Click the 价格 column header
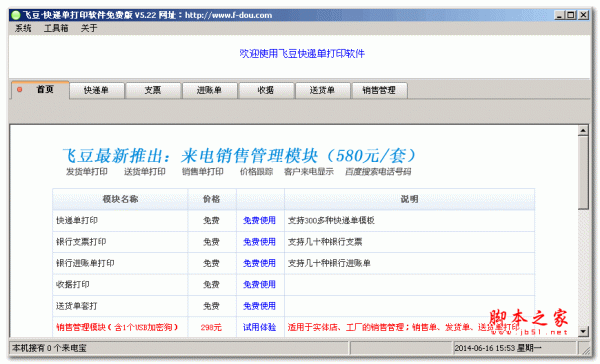The image size is (600, 364). click(x=212, y=199)
